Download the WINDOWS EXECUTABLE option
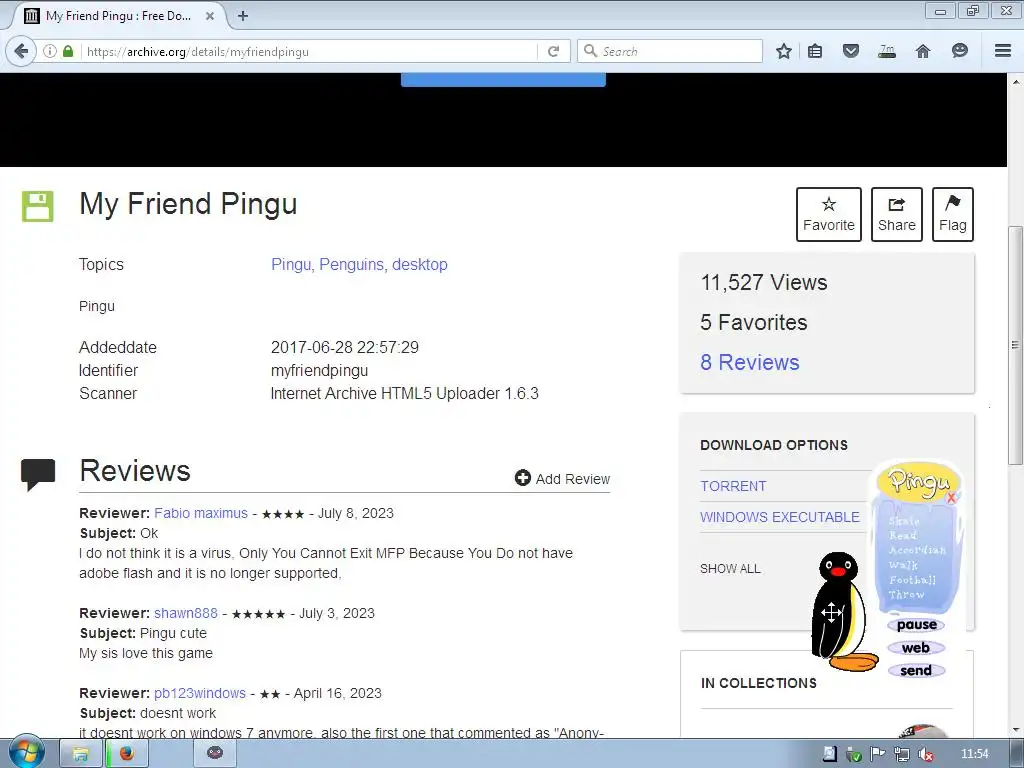The image size is (1024, 768). click(x=780, y=517)
